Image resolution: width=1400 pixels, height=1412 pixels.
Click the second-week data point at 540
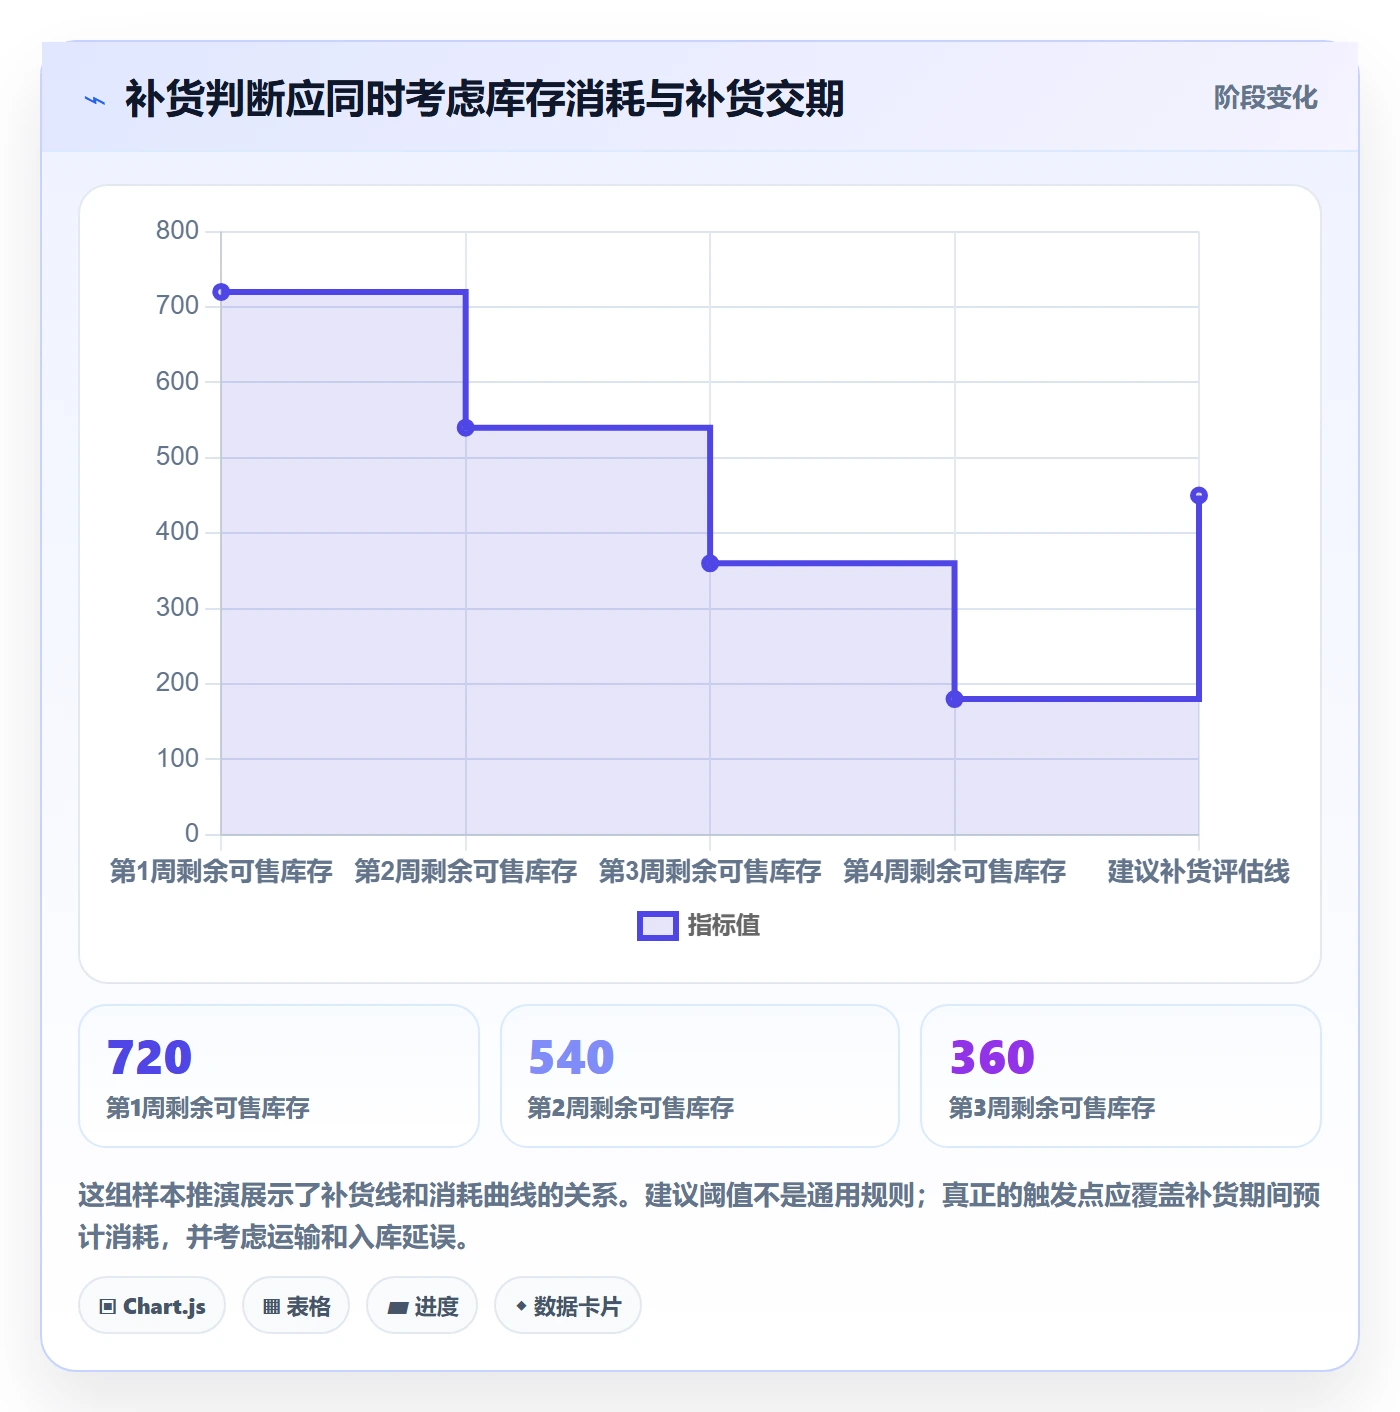click(x=466, y=428)
